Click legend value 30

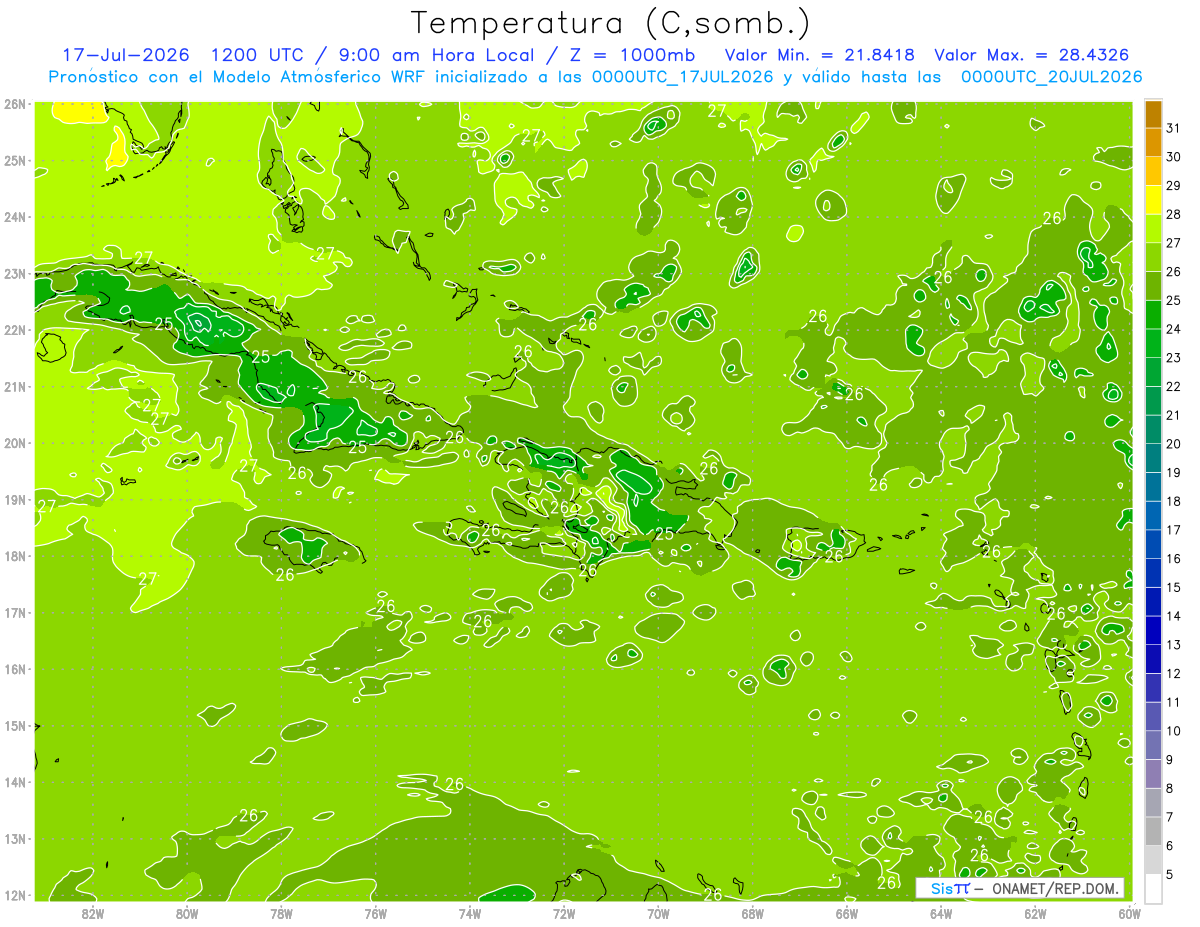(x=1173, y=157)
